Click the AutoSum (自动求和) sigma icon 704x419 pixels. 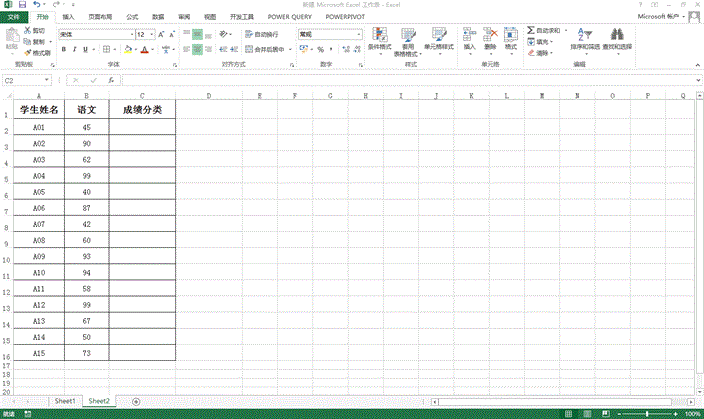[530, 32]
